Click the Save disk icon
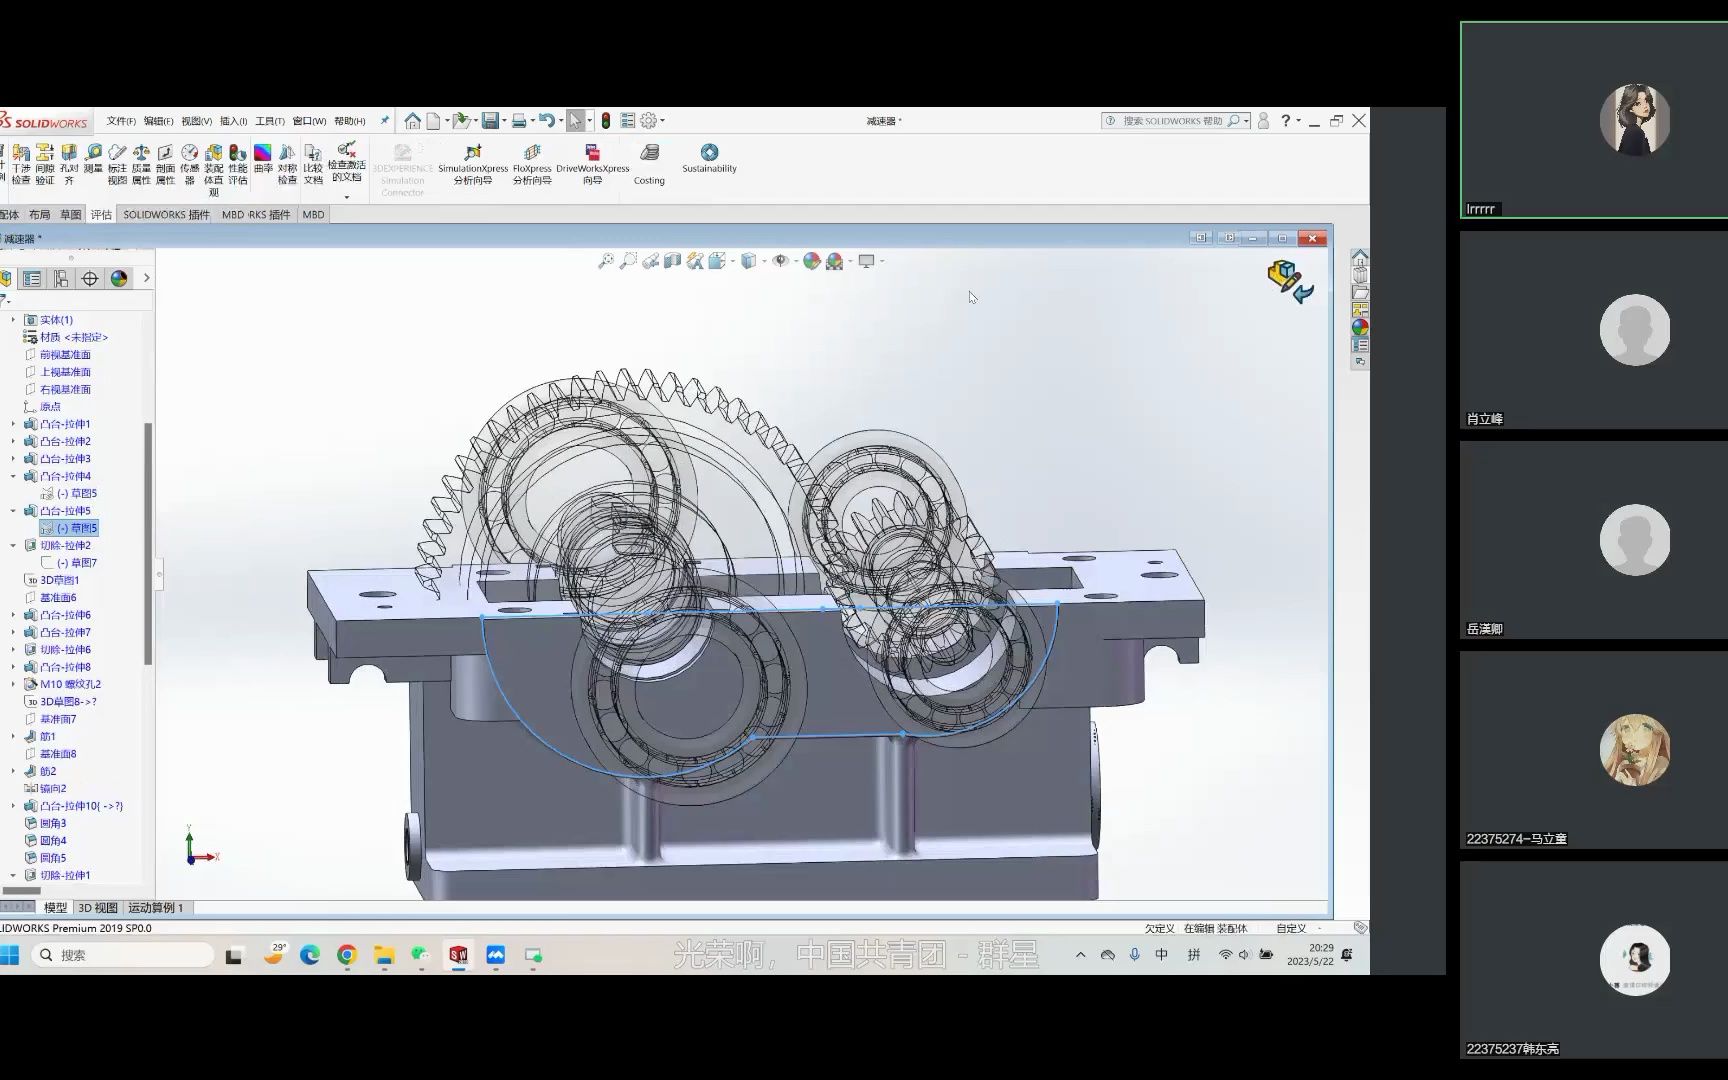The image size is (1728, 1080). point(490,121)
